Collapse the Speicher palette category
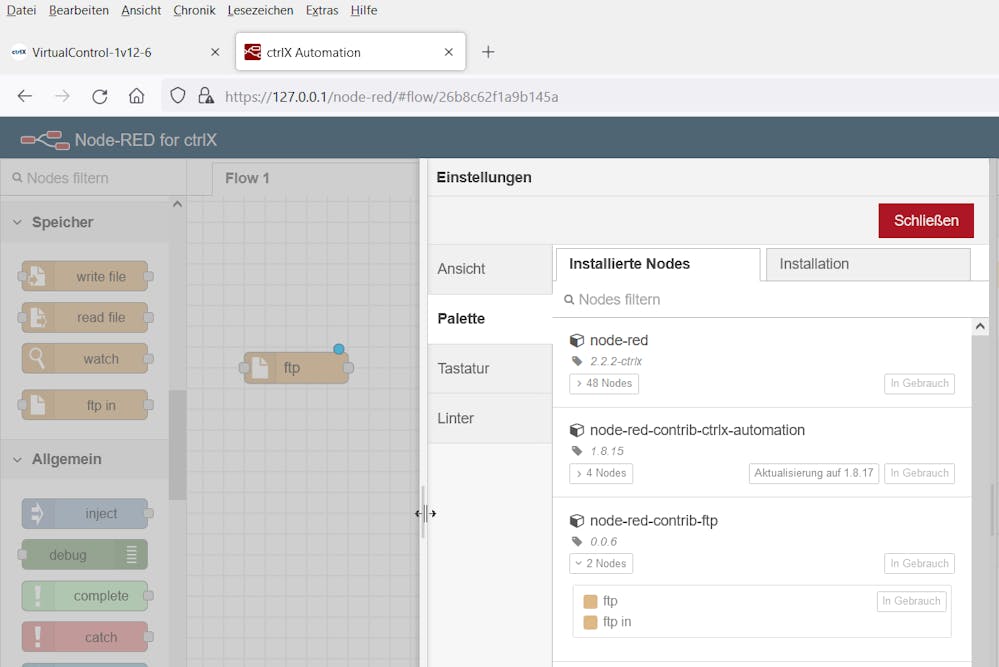999x667 pixels. (18, 222)
